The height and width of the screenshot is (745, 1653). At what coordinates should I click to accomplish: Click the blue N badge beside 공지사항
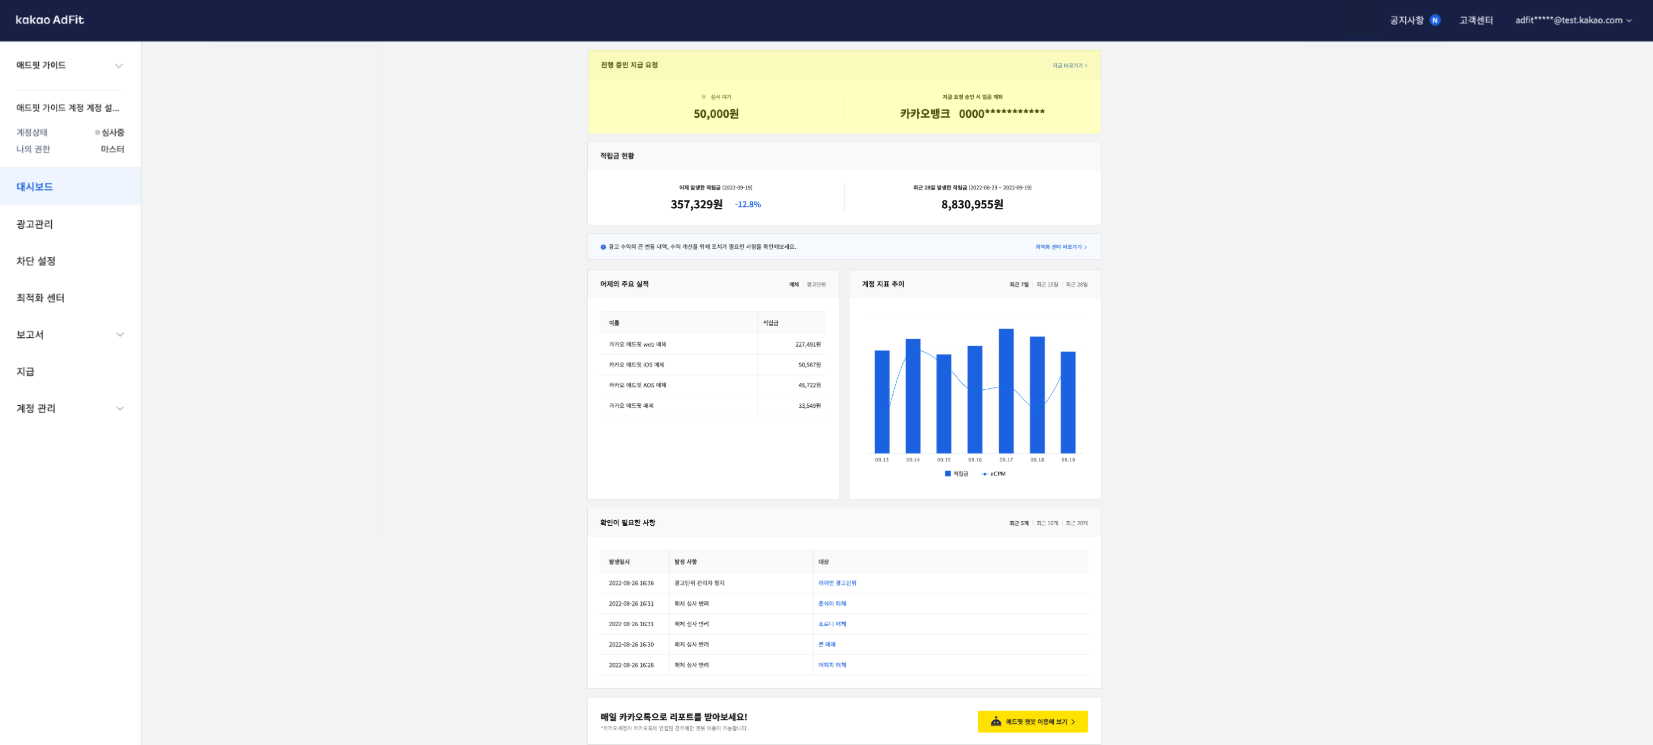[x=1435, y=20]
